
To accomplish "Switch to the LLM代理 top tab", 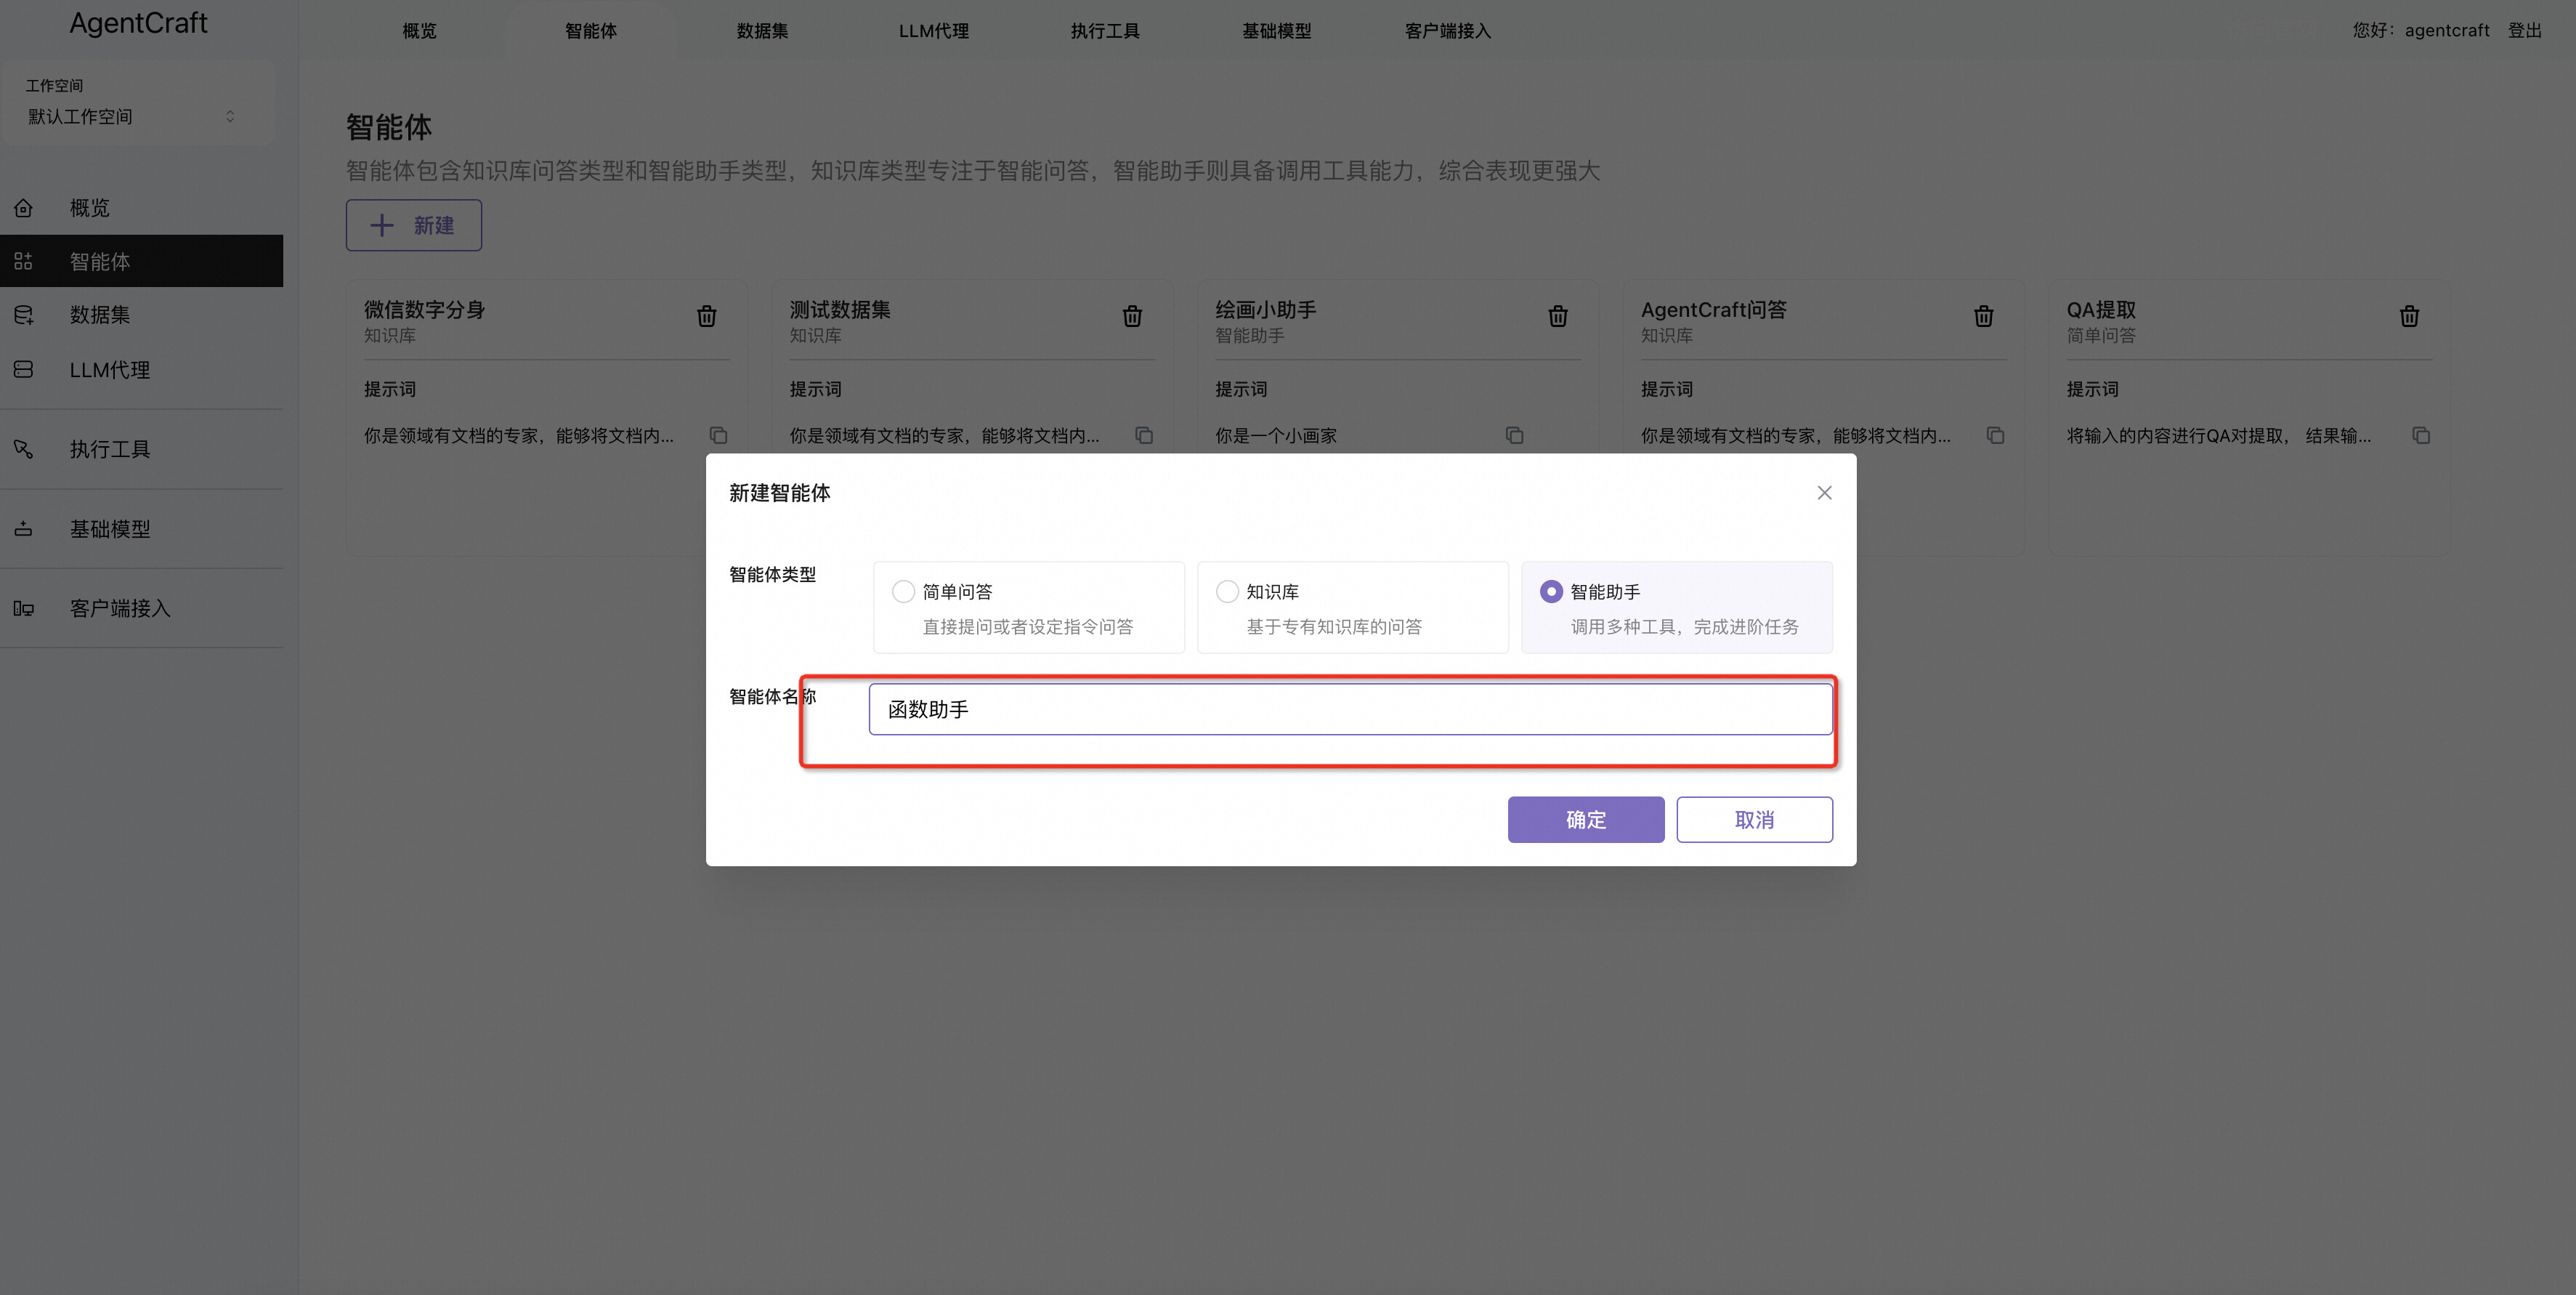I will pyautogui.click(x=934, y=31).
